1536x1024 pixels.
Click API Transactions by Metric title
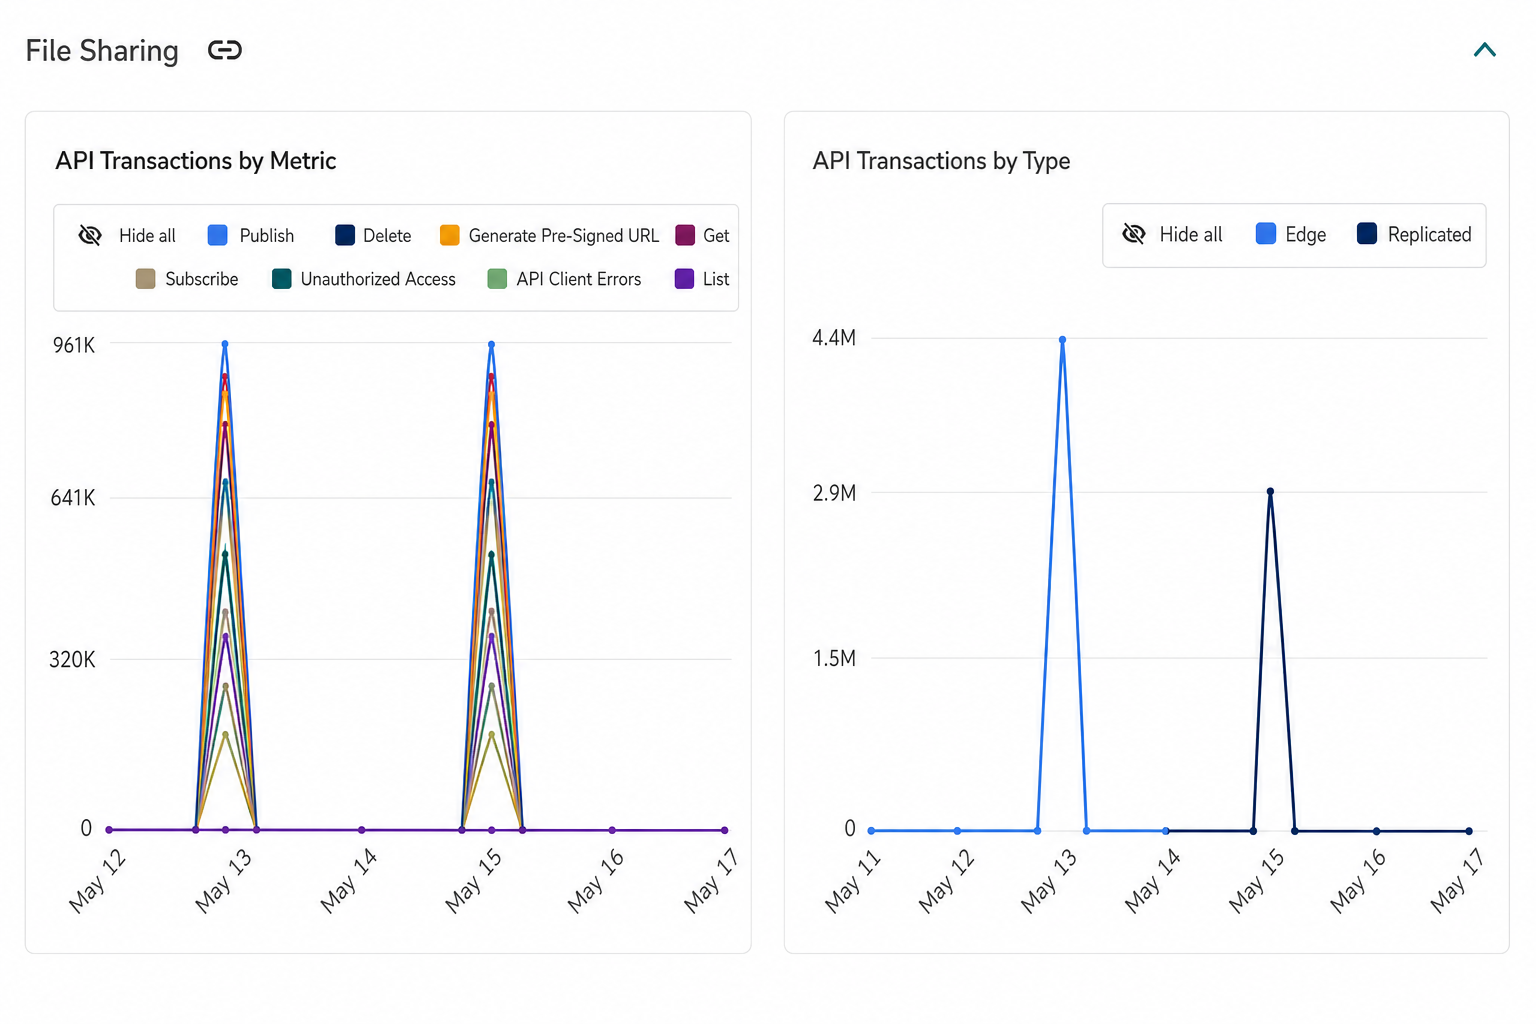[x=196, y=161]
